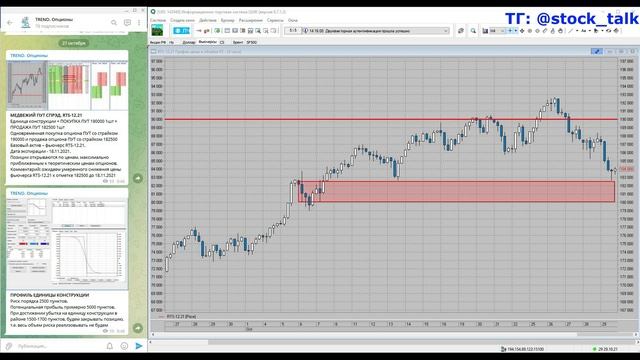640x360 pixels.
Task: Open the Создать окно menu
Action: pyautogui.click(x=182, y=20)
